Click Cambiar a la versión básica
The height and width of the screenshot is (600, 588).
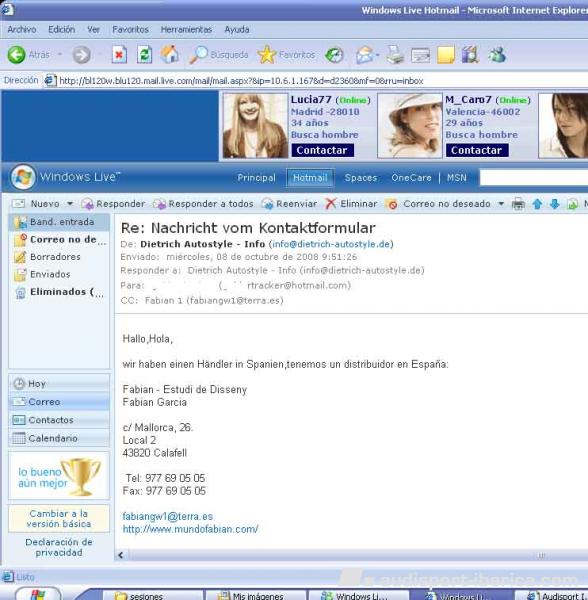pos(59,518)
